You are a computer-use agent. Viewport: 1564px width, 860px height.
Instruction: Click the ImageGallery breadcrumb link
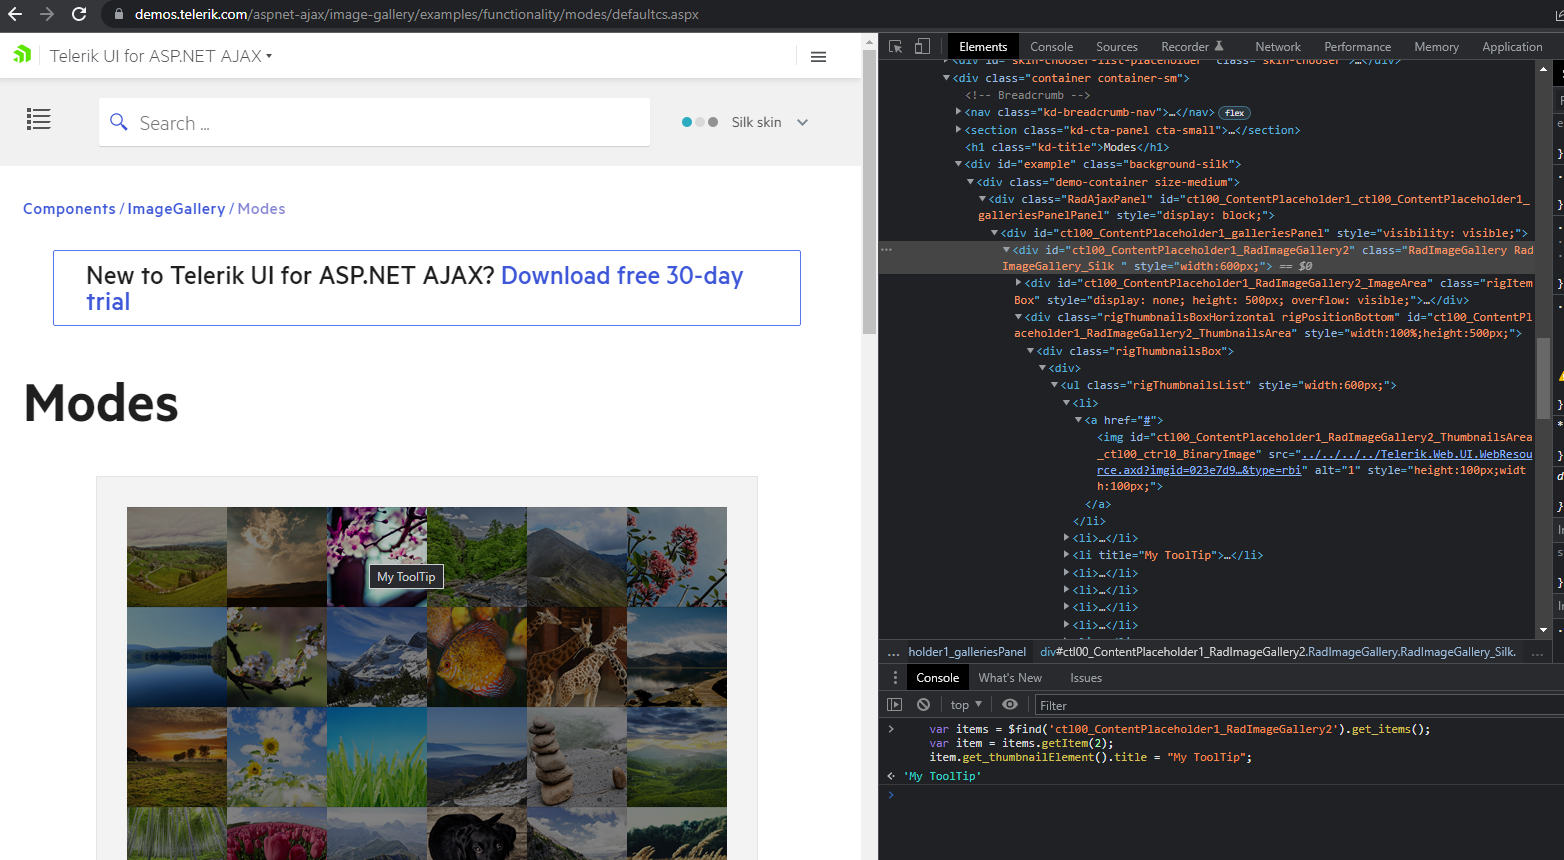click(x=176, y=209)
